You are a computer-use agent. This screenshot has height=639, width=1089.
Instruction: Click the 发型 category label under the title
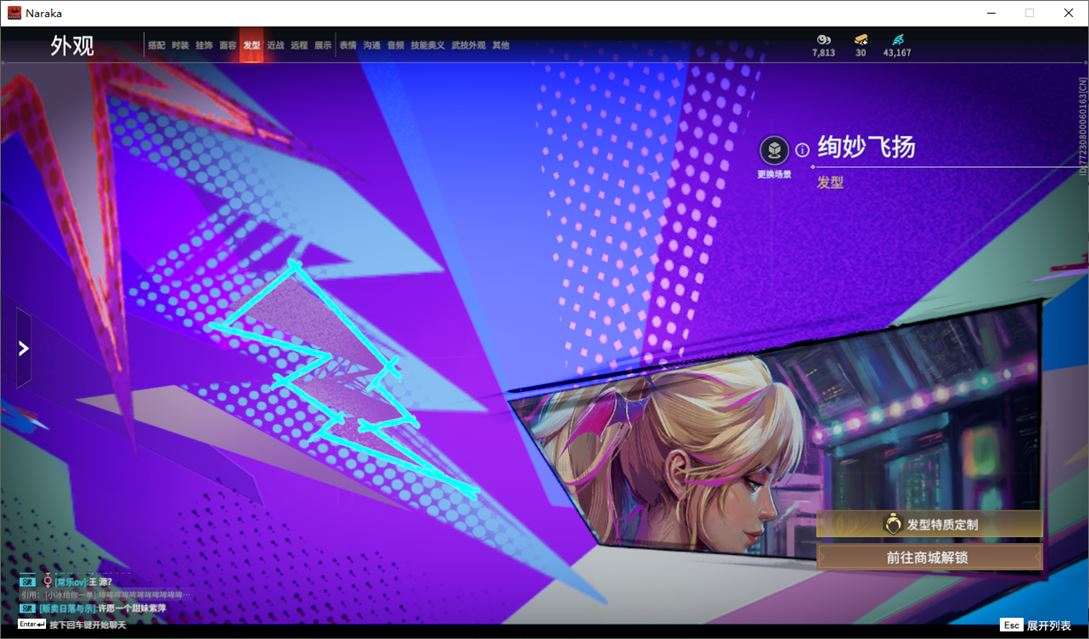click(830, 182)
